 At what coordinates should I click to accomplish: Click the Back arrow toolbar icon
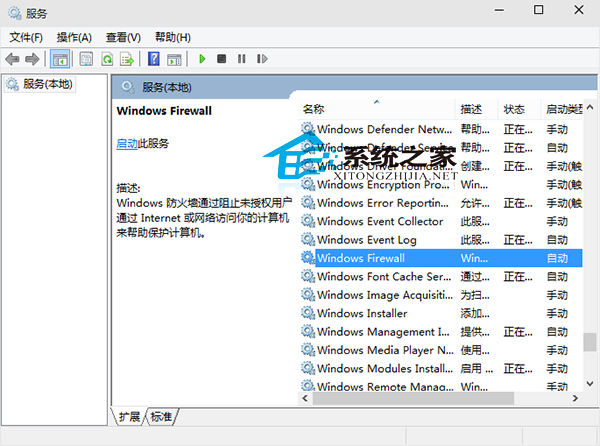(x=12, y=59)
